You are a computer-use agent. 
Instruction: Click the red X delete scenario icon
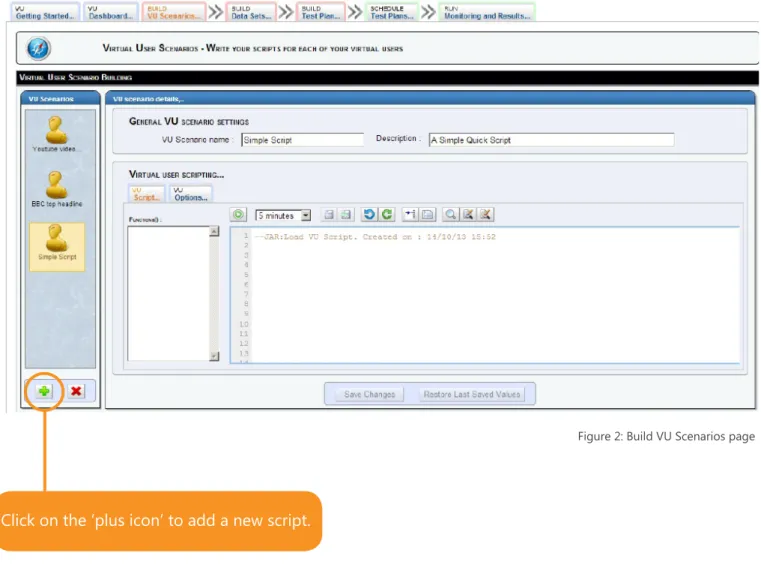click(76, 391)
